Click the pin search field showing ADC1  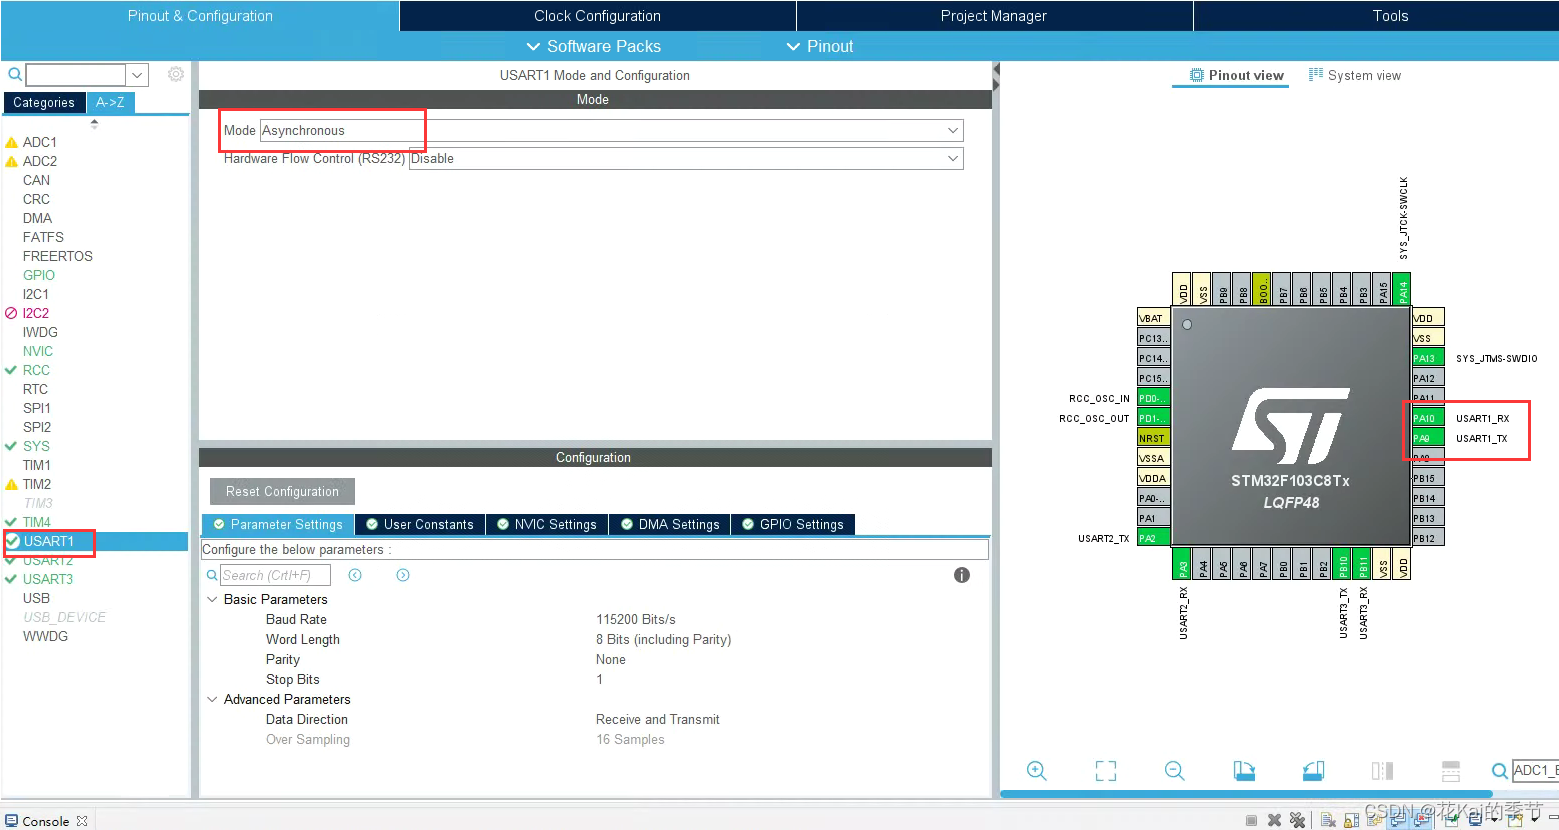1535,770
